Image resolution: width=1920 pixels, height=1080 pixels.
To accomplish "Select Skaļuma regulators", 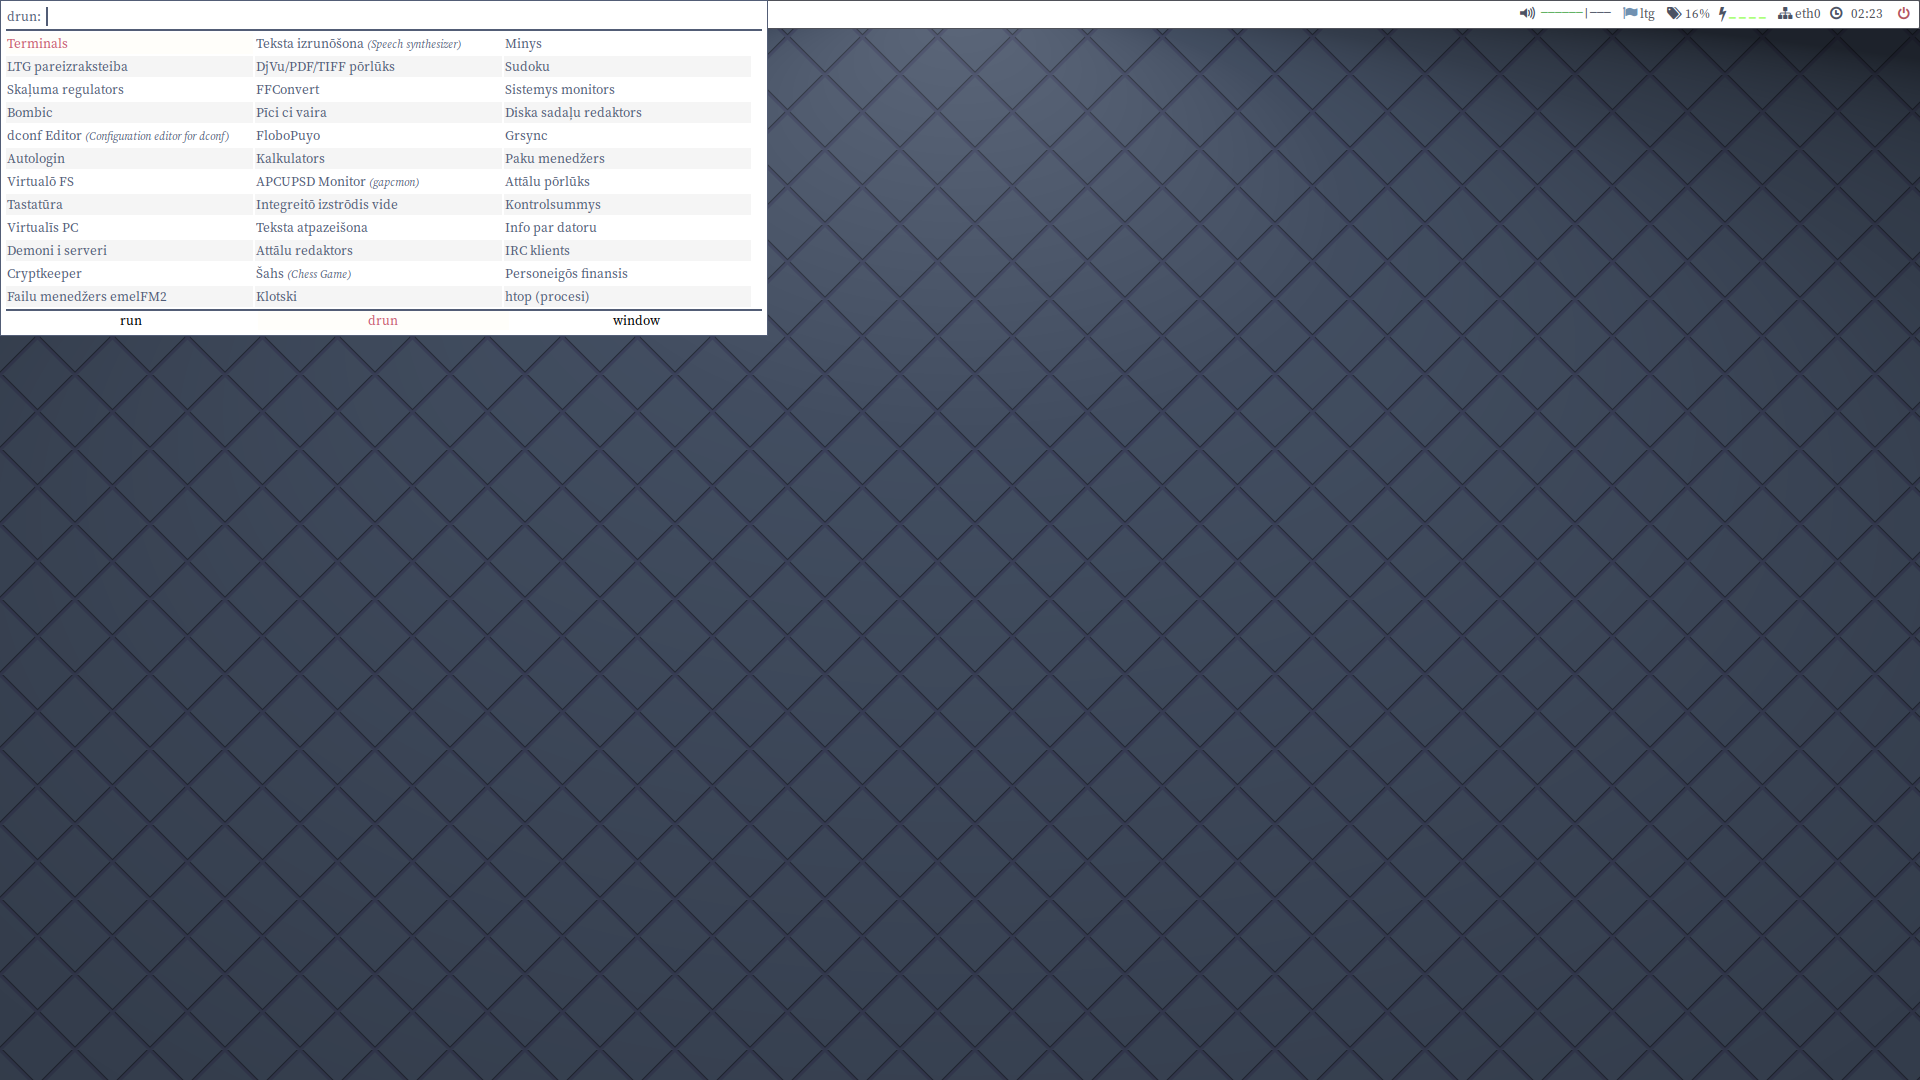I will (x=128, y=90).
